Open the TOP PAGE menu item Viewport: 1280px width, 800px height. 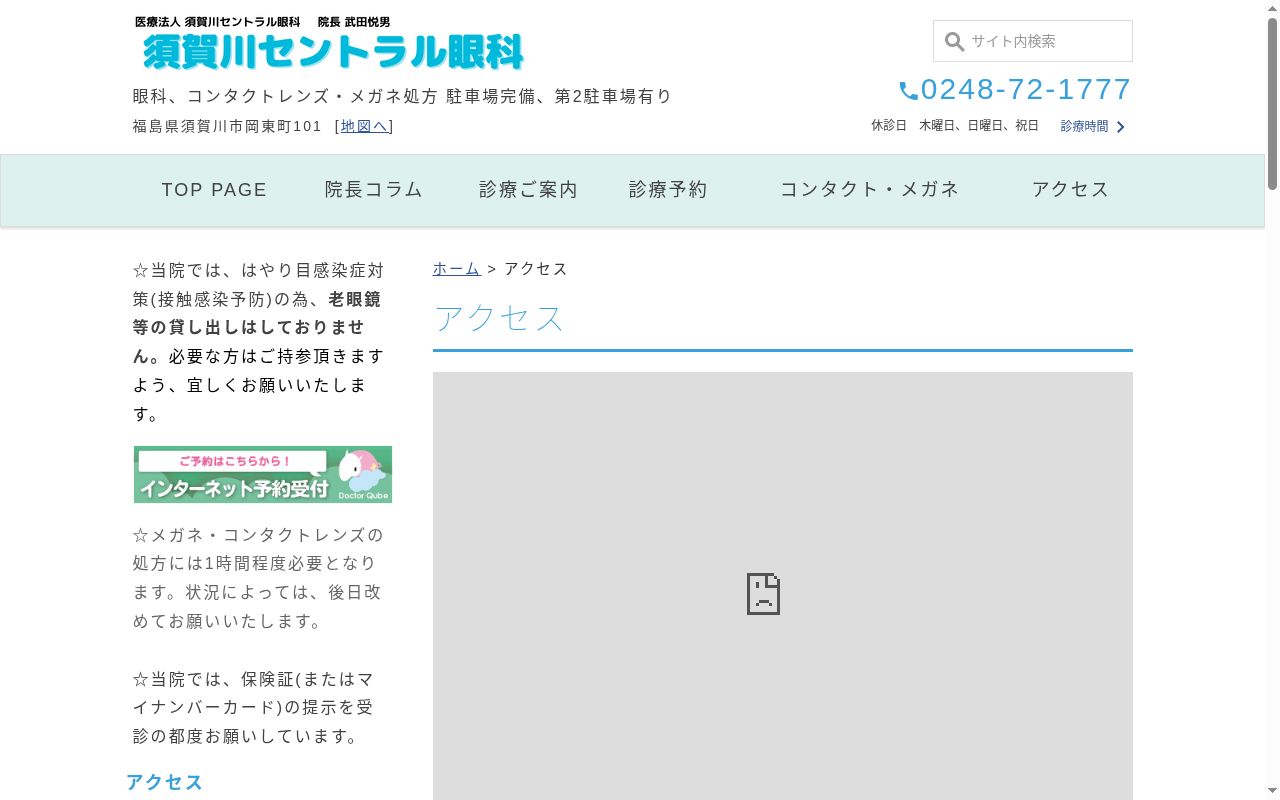point(214,190)
